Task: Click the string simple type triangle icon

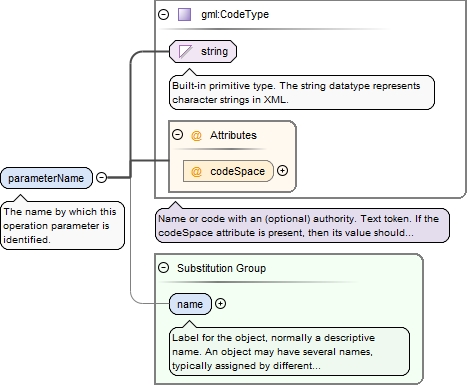Action: 185,52
